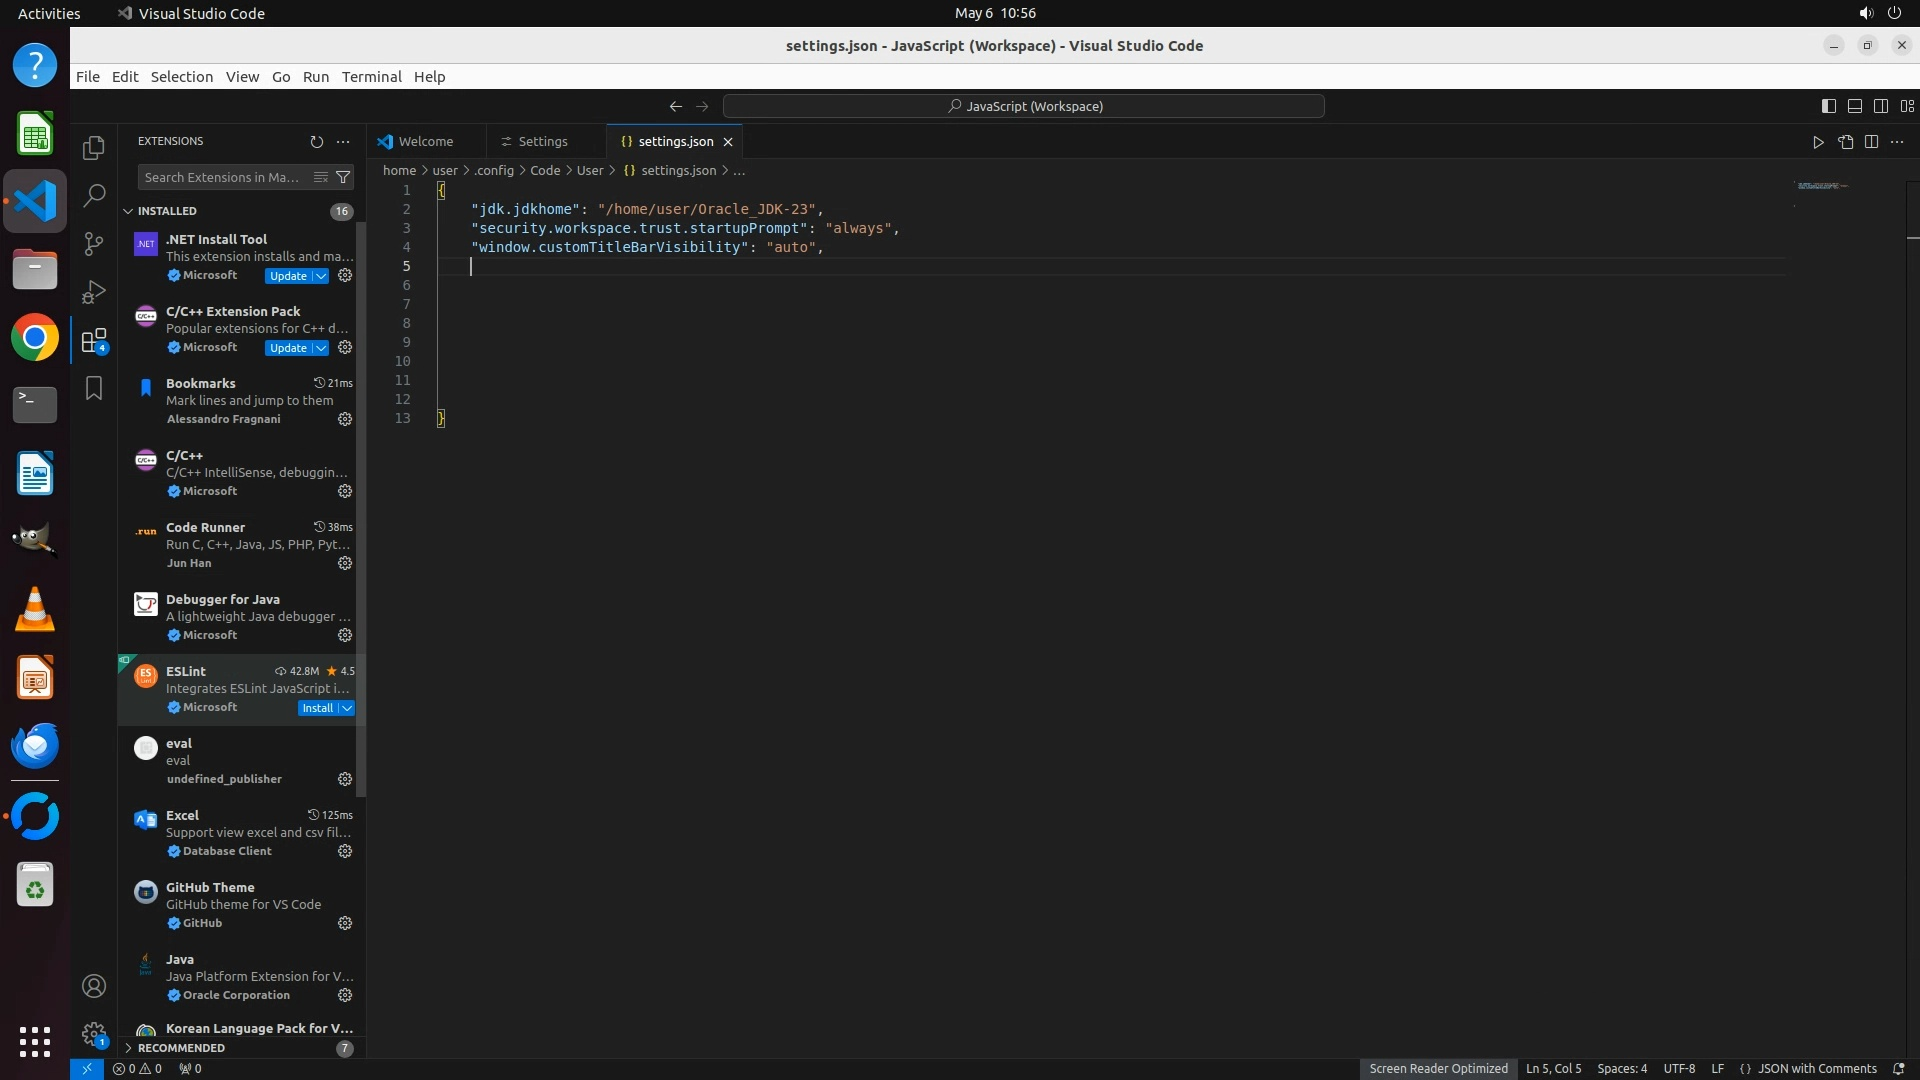Open Run and Debug view
The height and width of the screenshot is (1080, 1920).
(x=94, y=292)
